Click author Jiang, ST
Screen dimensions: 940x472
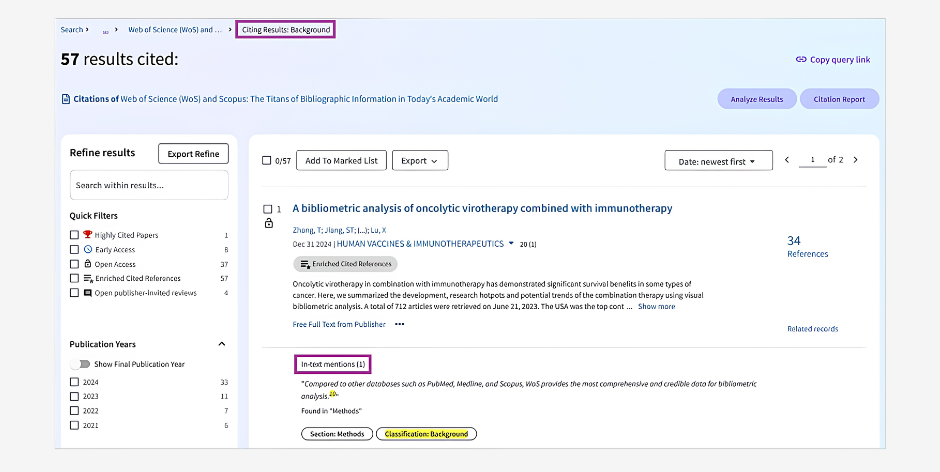click(338, 230)
